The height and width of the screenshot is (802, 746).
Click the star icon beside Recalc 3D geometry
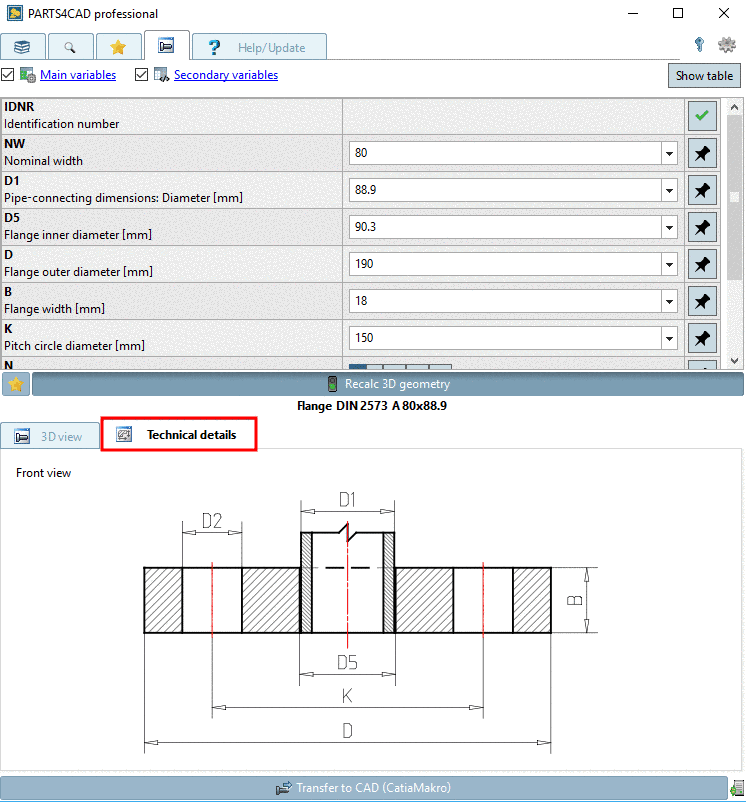[15, 384]
